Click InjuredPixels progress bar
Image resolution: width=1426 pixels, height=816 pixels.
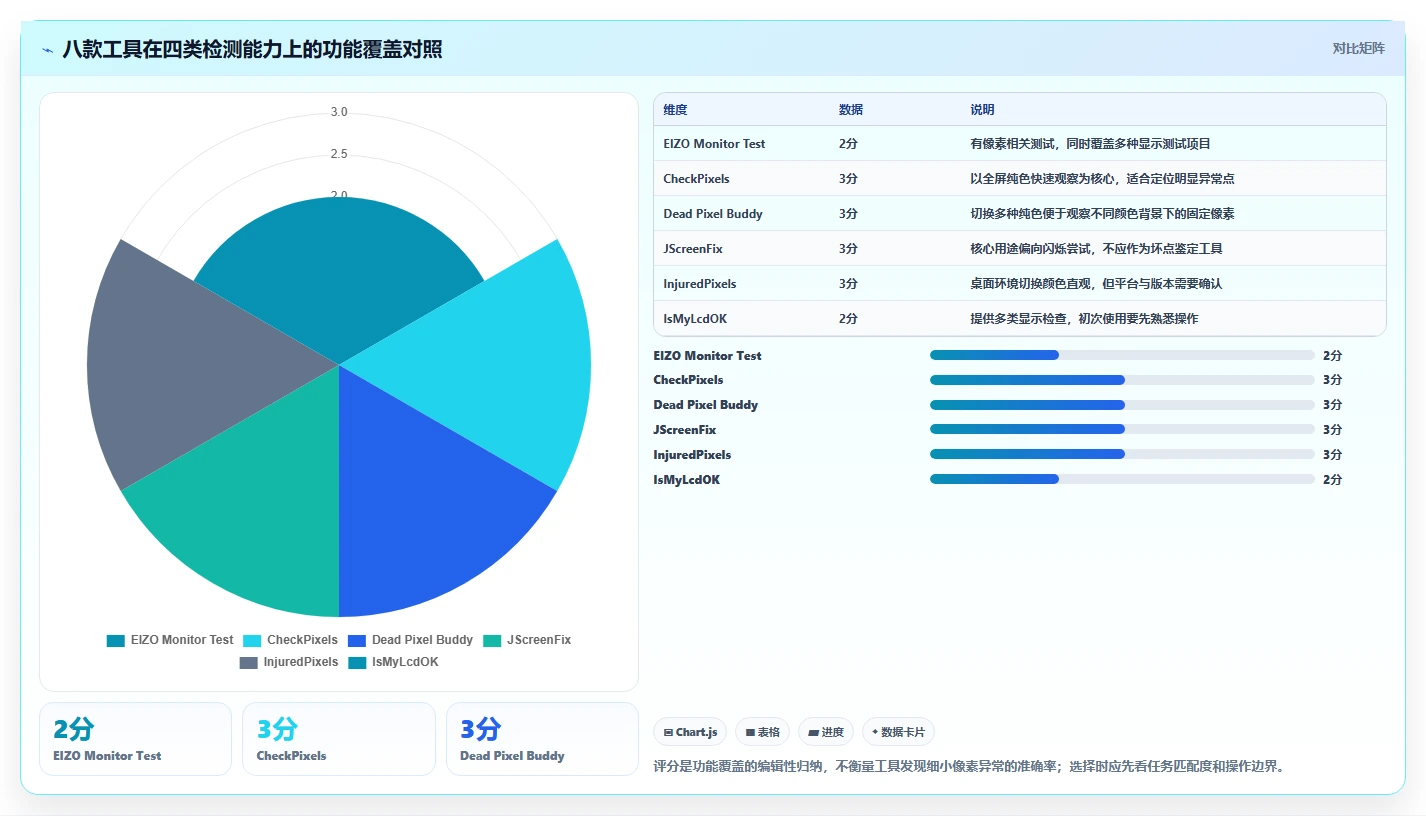pyautogui.click(x=1122, y=454)
